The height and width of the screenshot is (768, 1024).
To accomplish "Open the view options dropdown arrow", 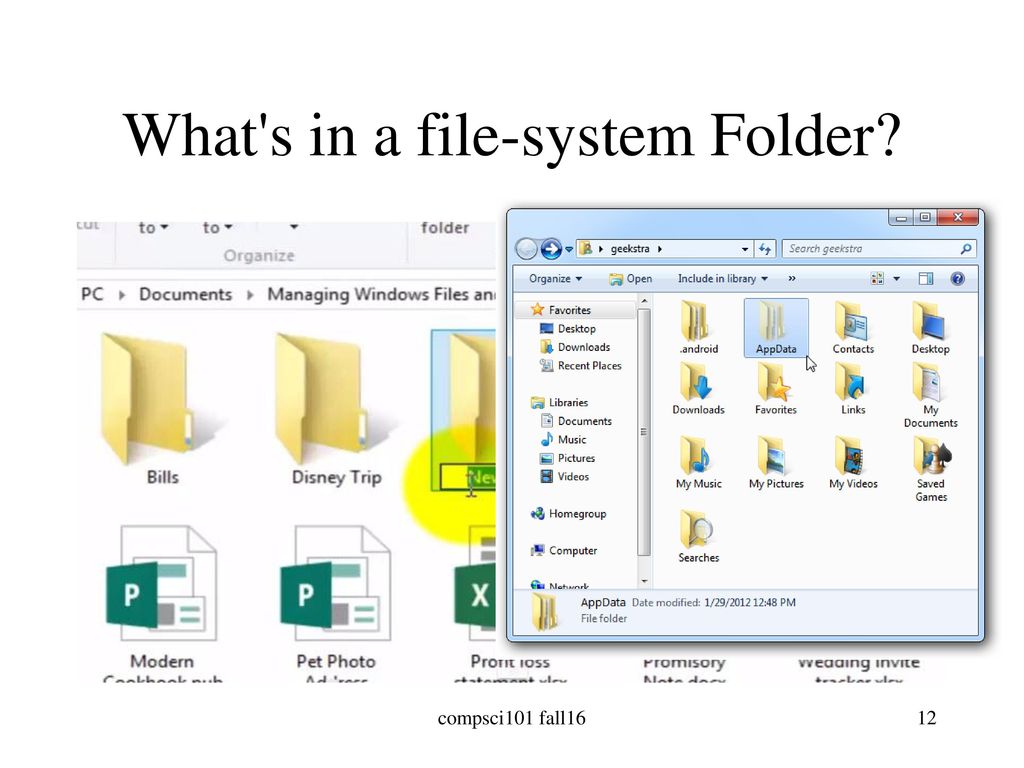I will pyautogui.click(x=897, y=279).
